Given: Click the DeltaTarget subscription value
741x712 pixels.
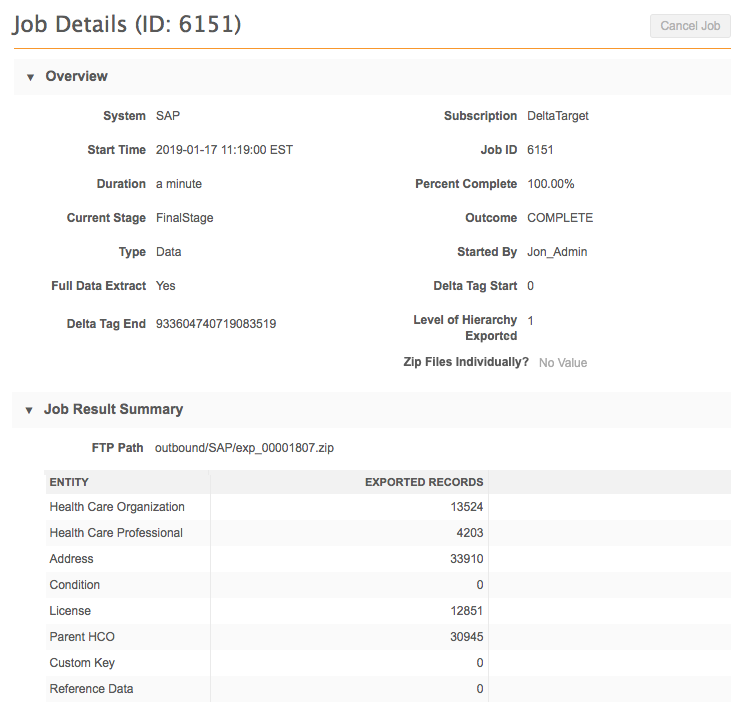Looking at the screenshot, I should 557,116.
